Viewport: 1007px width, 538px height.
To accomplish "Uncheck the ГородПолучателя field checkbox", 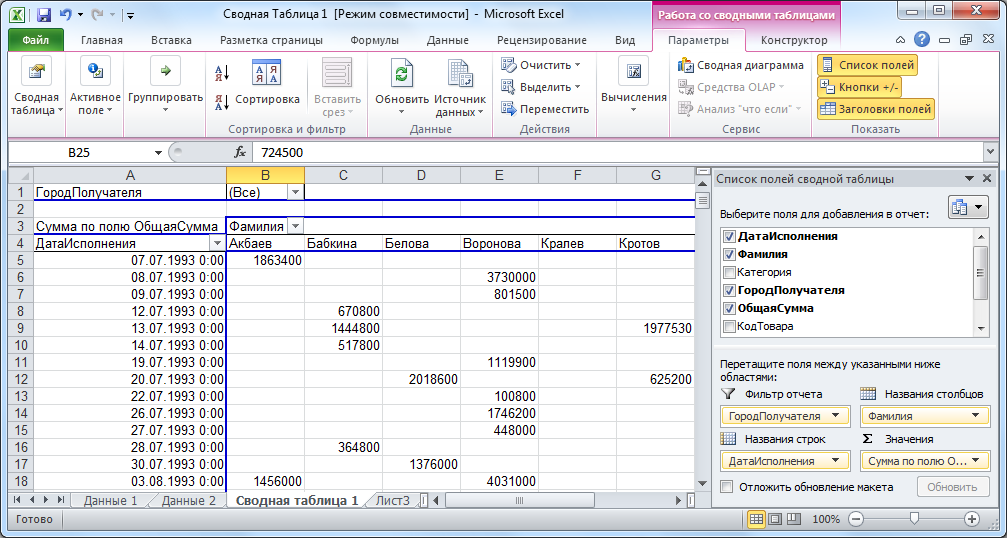I will click(x=729, y=290).
